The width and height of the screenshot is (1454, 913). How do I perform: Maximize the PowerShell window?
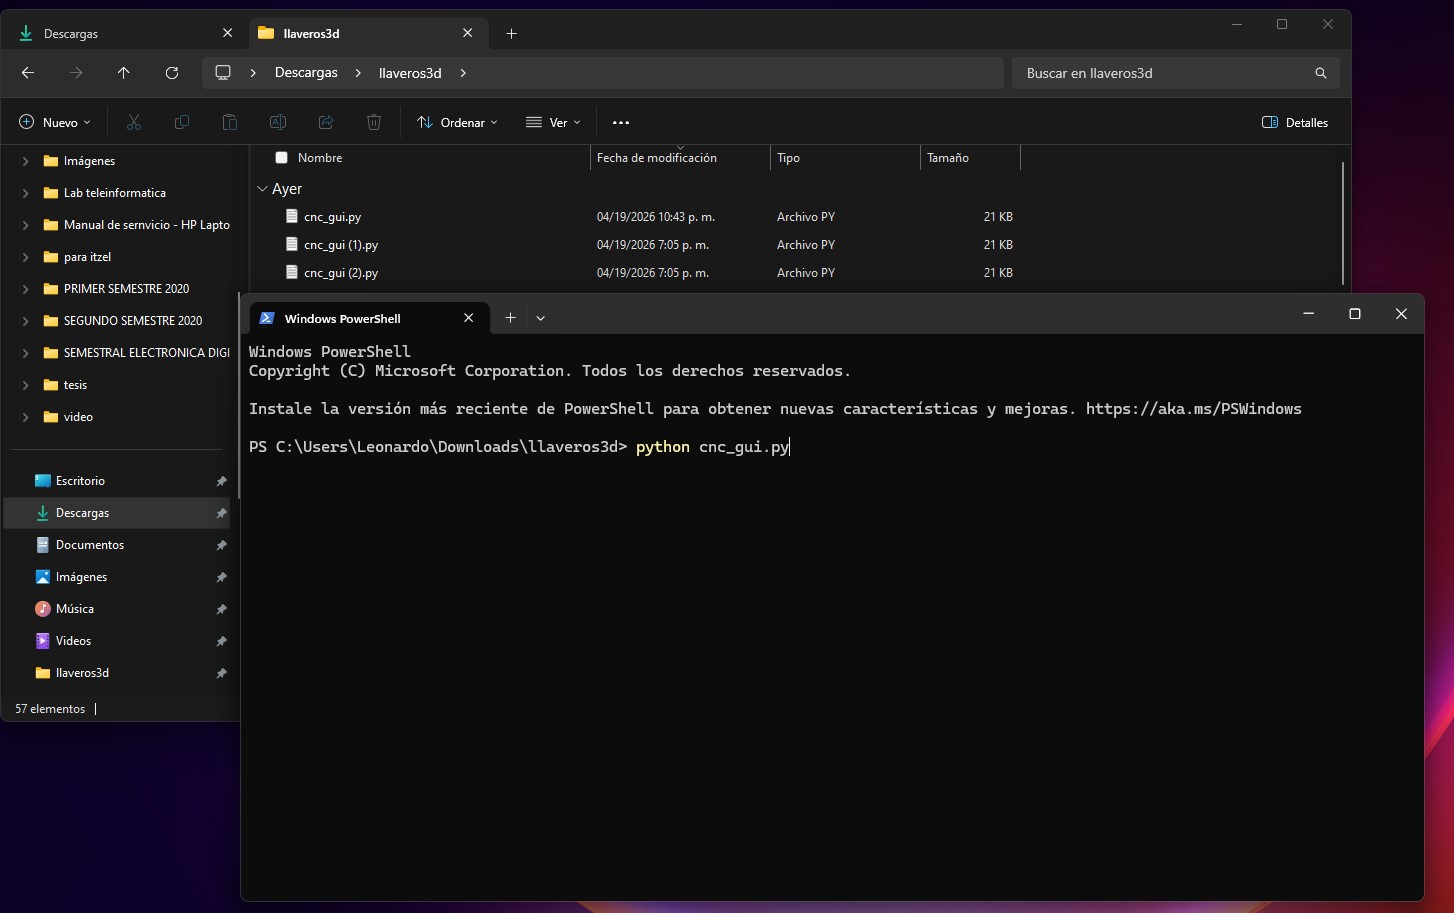pos(1355,314)
